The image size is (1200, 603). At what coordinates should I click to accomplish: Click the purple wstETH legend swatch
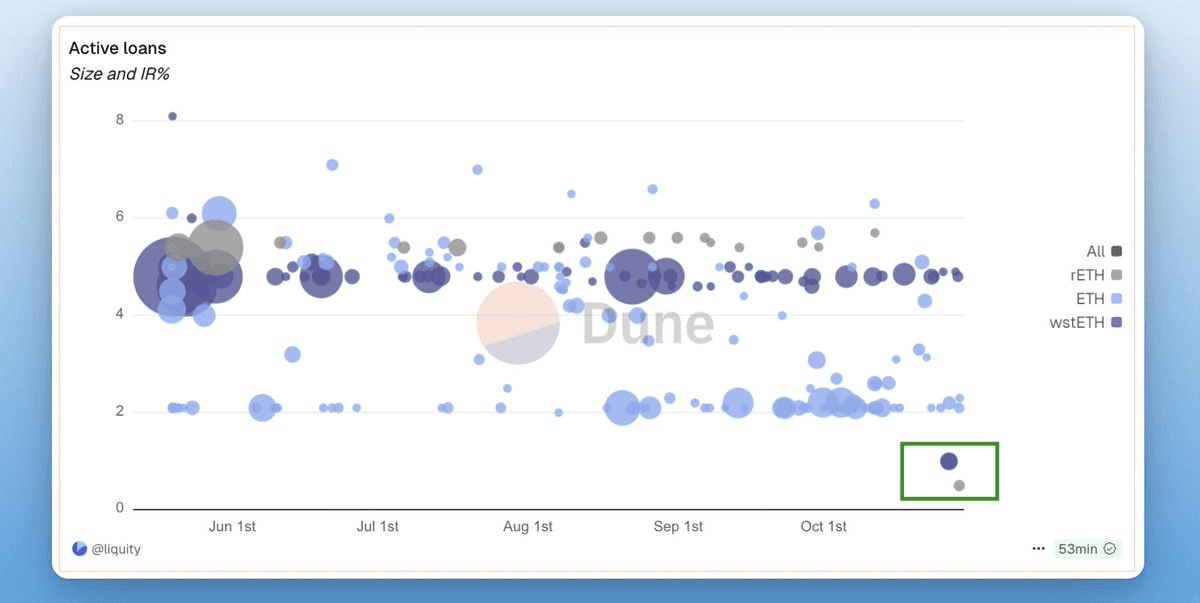1116,322
